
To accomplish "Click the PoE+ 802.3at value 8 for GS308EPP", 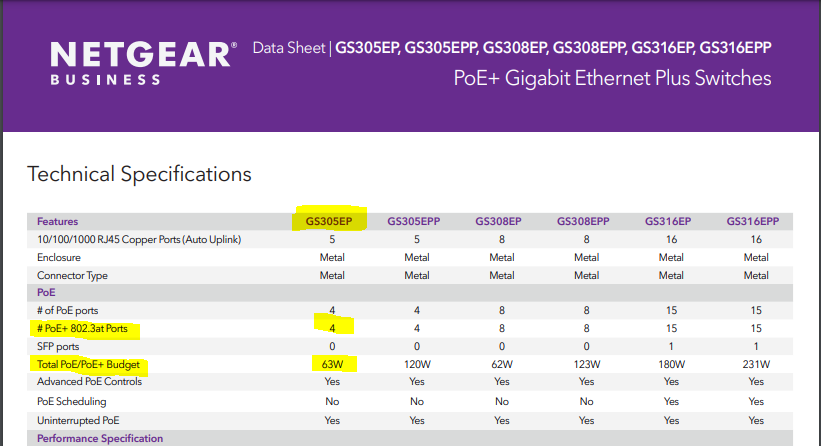I will 586,329.
